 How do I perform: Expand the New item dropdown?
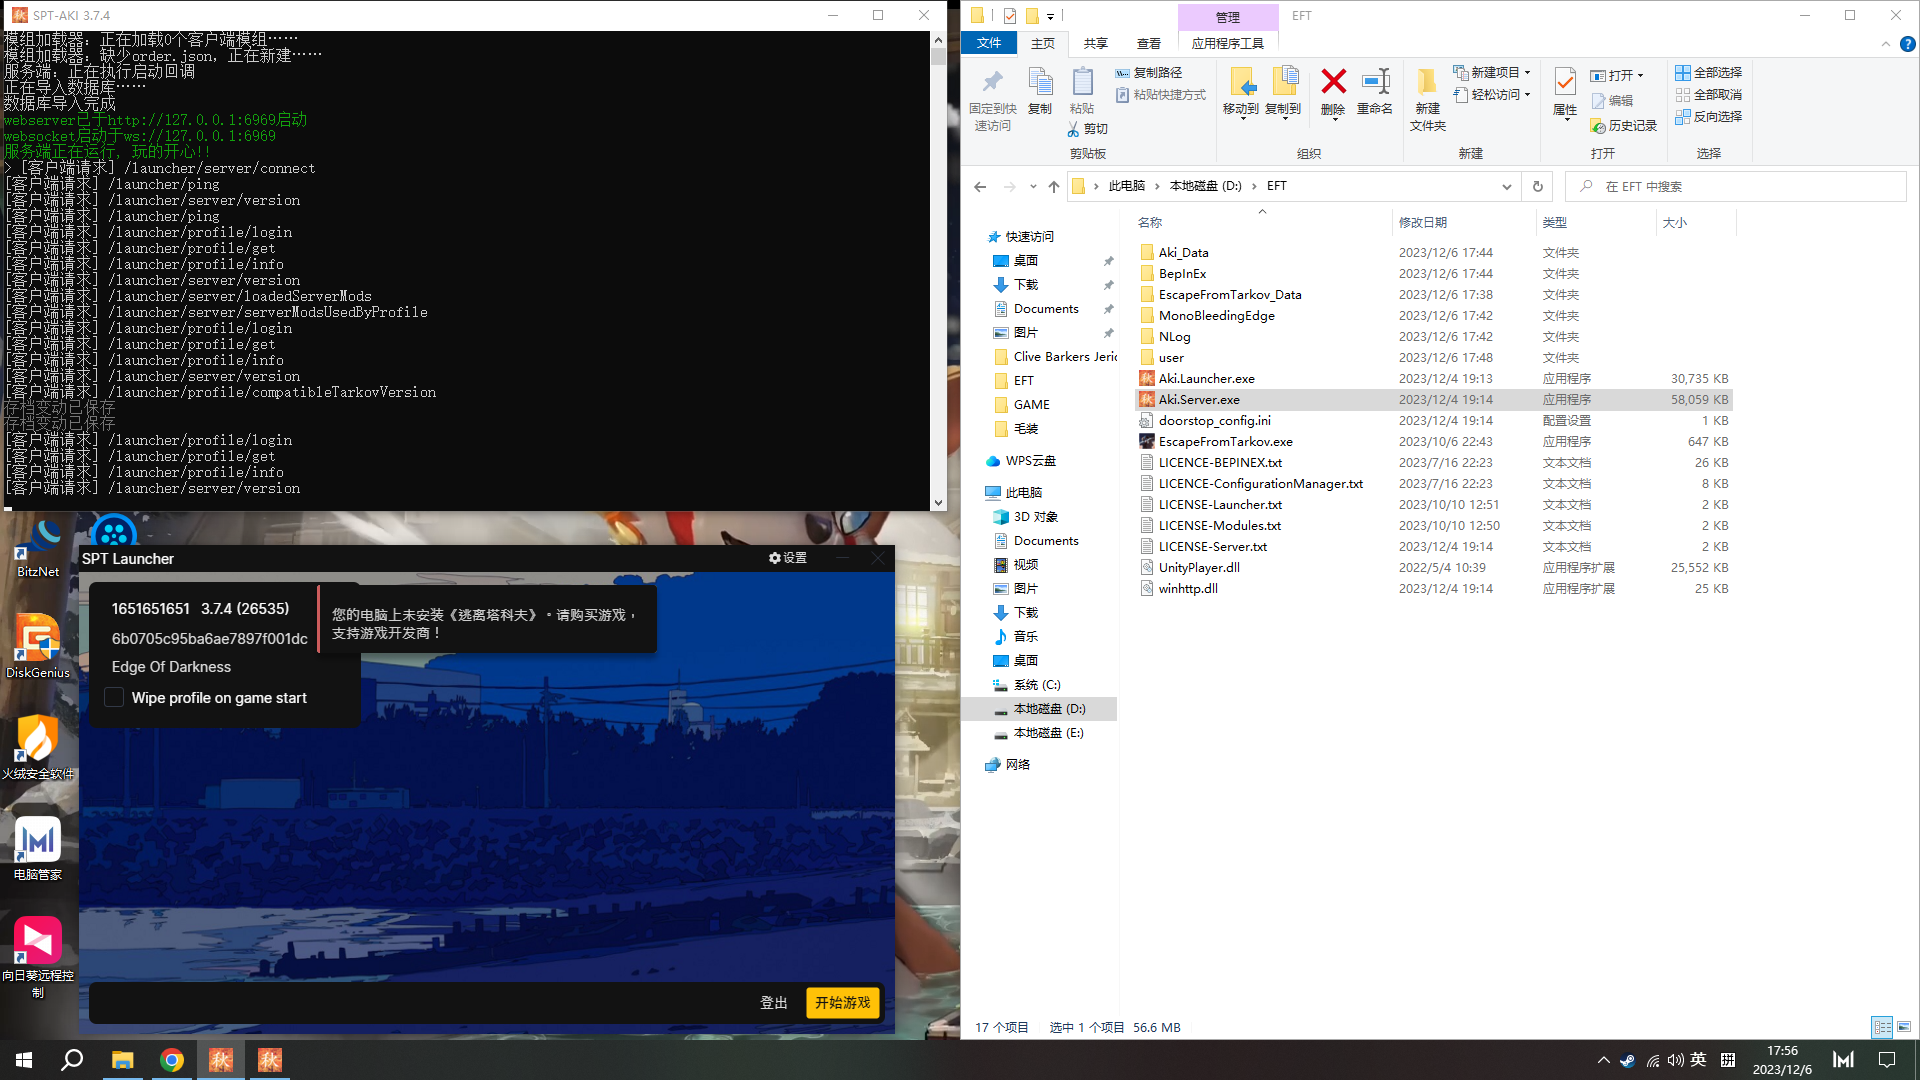(x=1527, y=72)
